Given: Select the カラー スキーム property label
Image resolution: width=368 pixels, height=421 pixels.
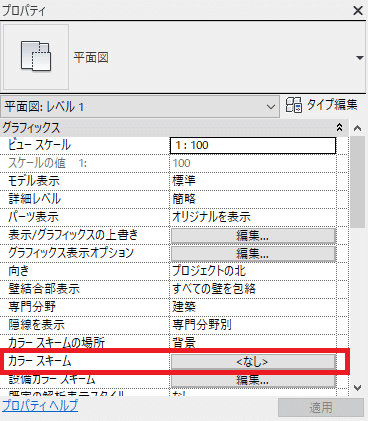Looking at the screenshot, I should 40,361.
